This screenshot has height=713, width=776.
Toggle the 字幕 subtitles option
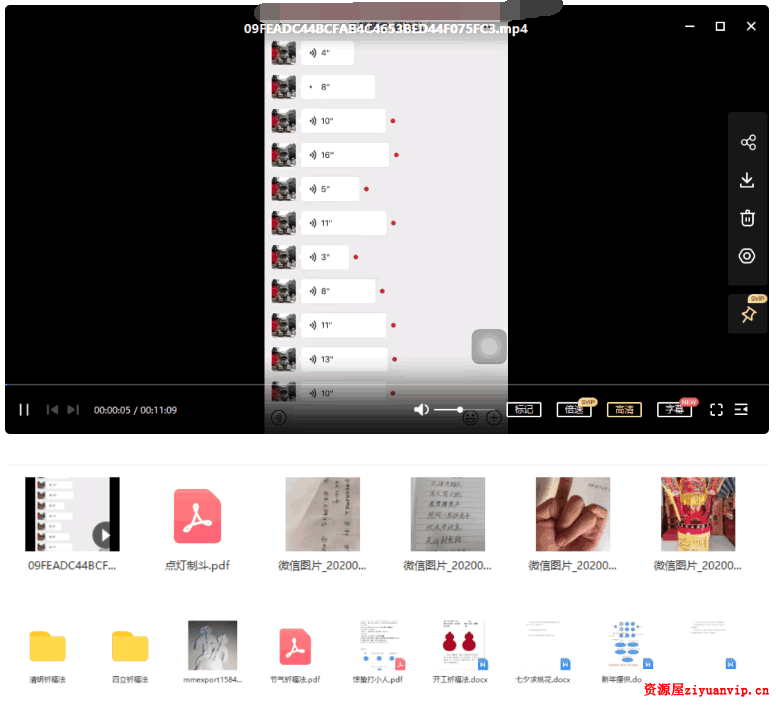click(674, 410)
